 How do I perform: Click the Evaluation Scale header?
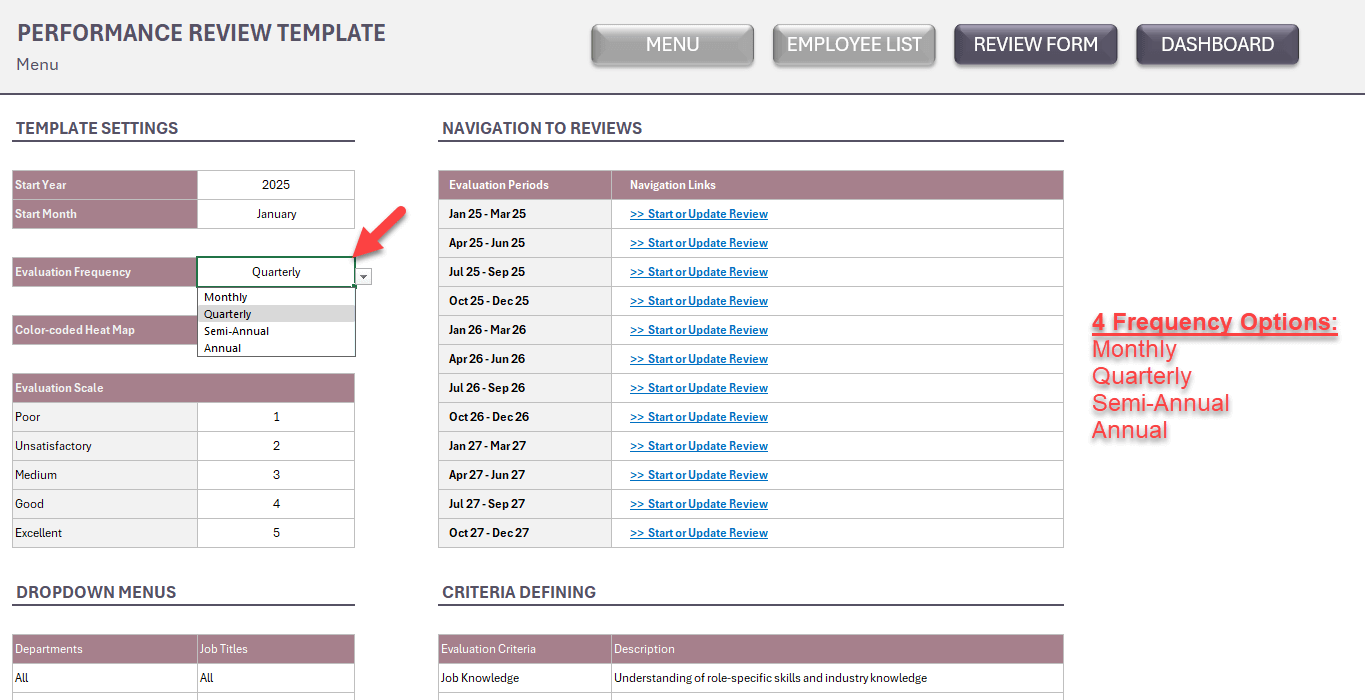tap(183, 388)
